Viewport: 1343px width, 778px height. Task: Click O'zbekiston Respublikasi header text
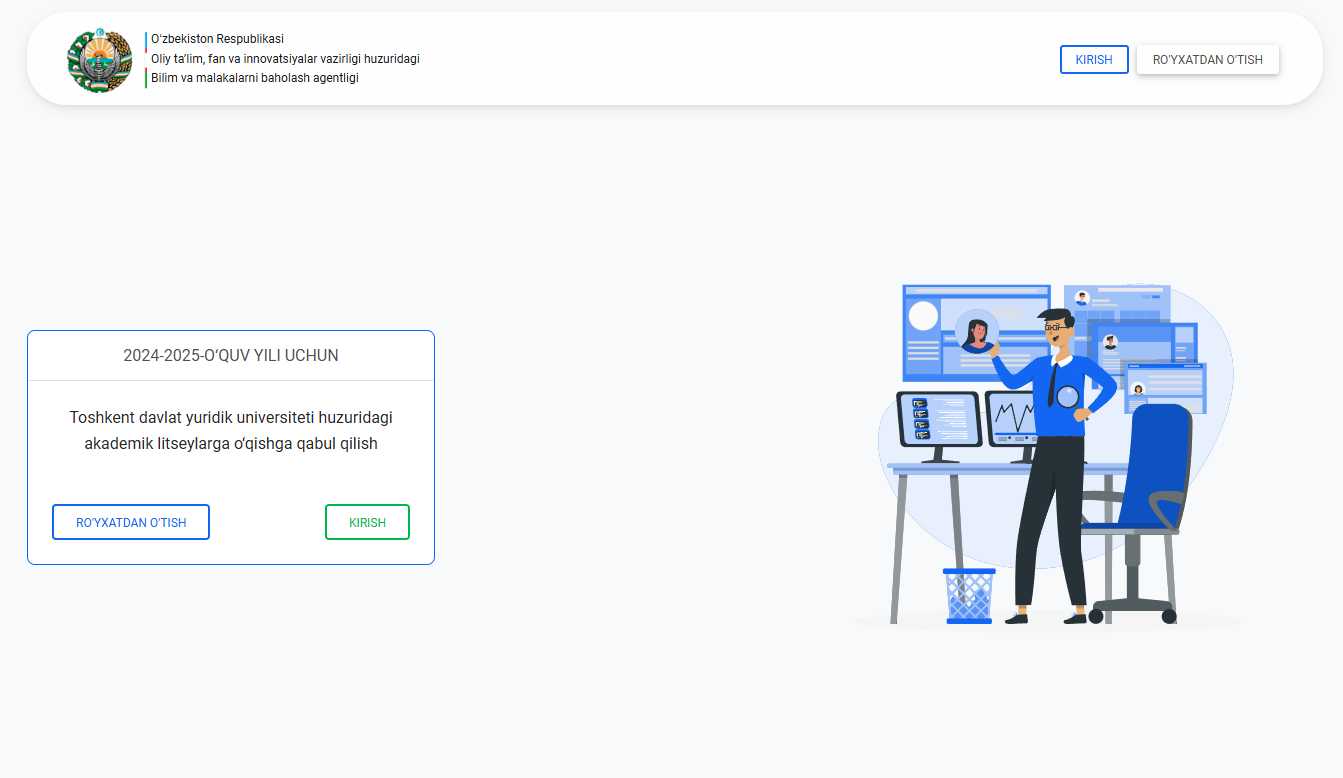click(217, 39)
